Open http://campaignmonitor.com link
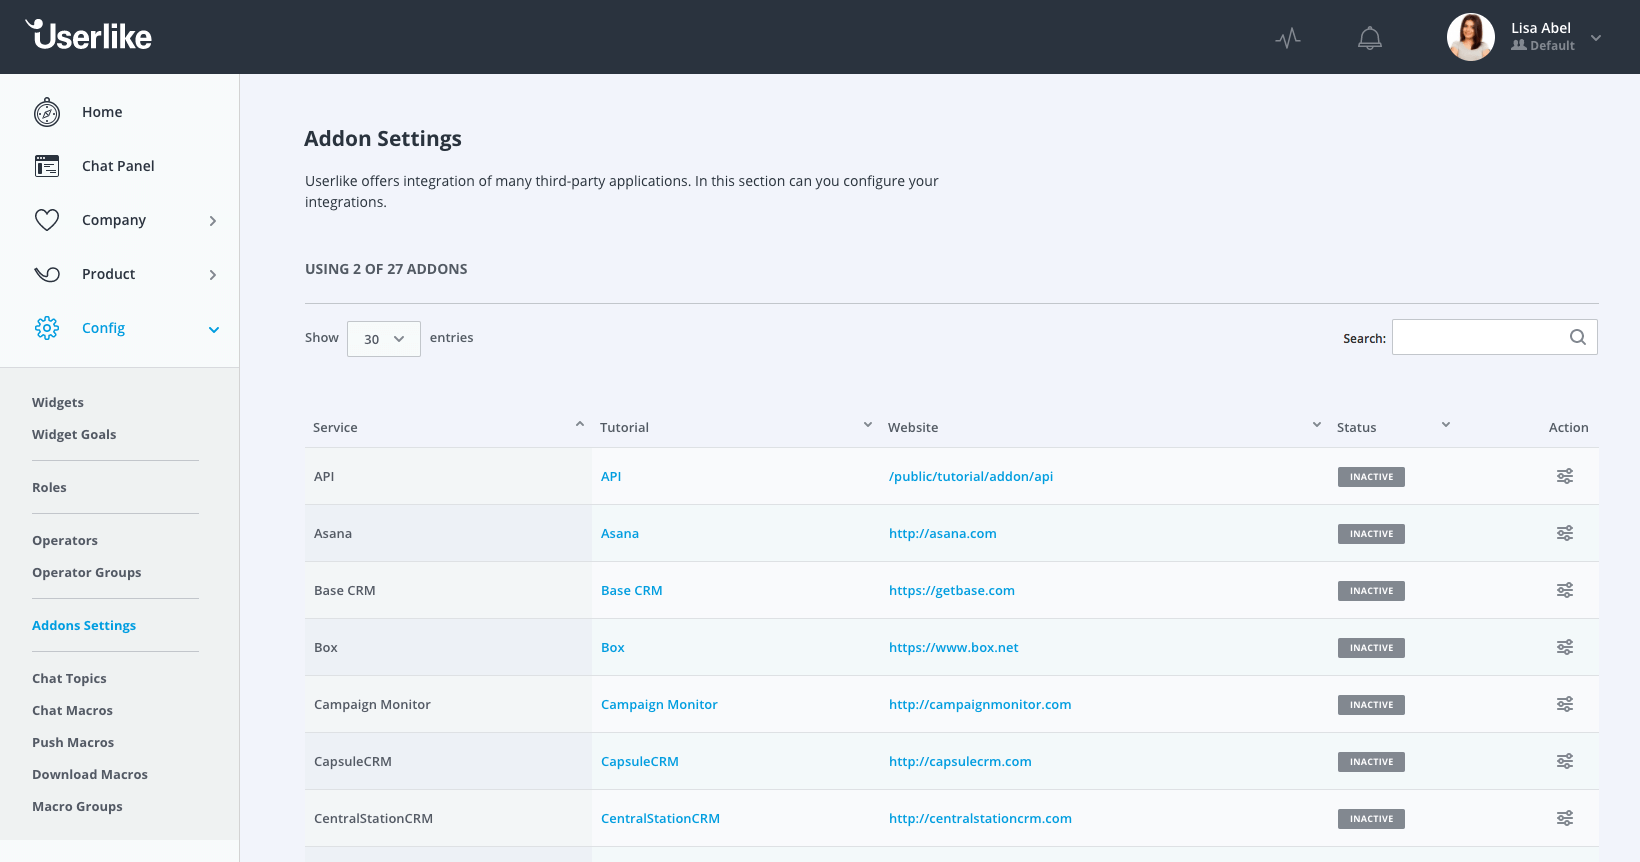Viewport: 1640px width, 862px height. [980, 704]
